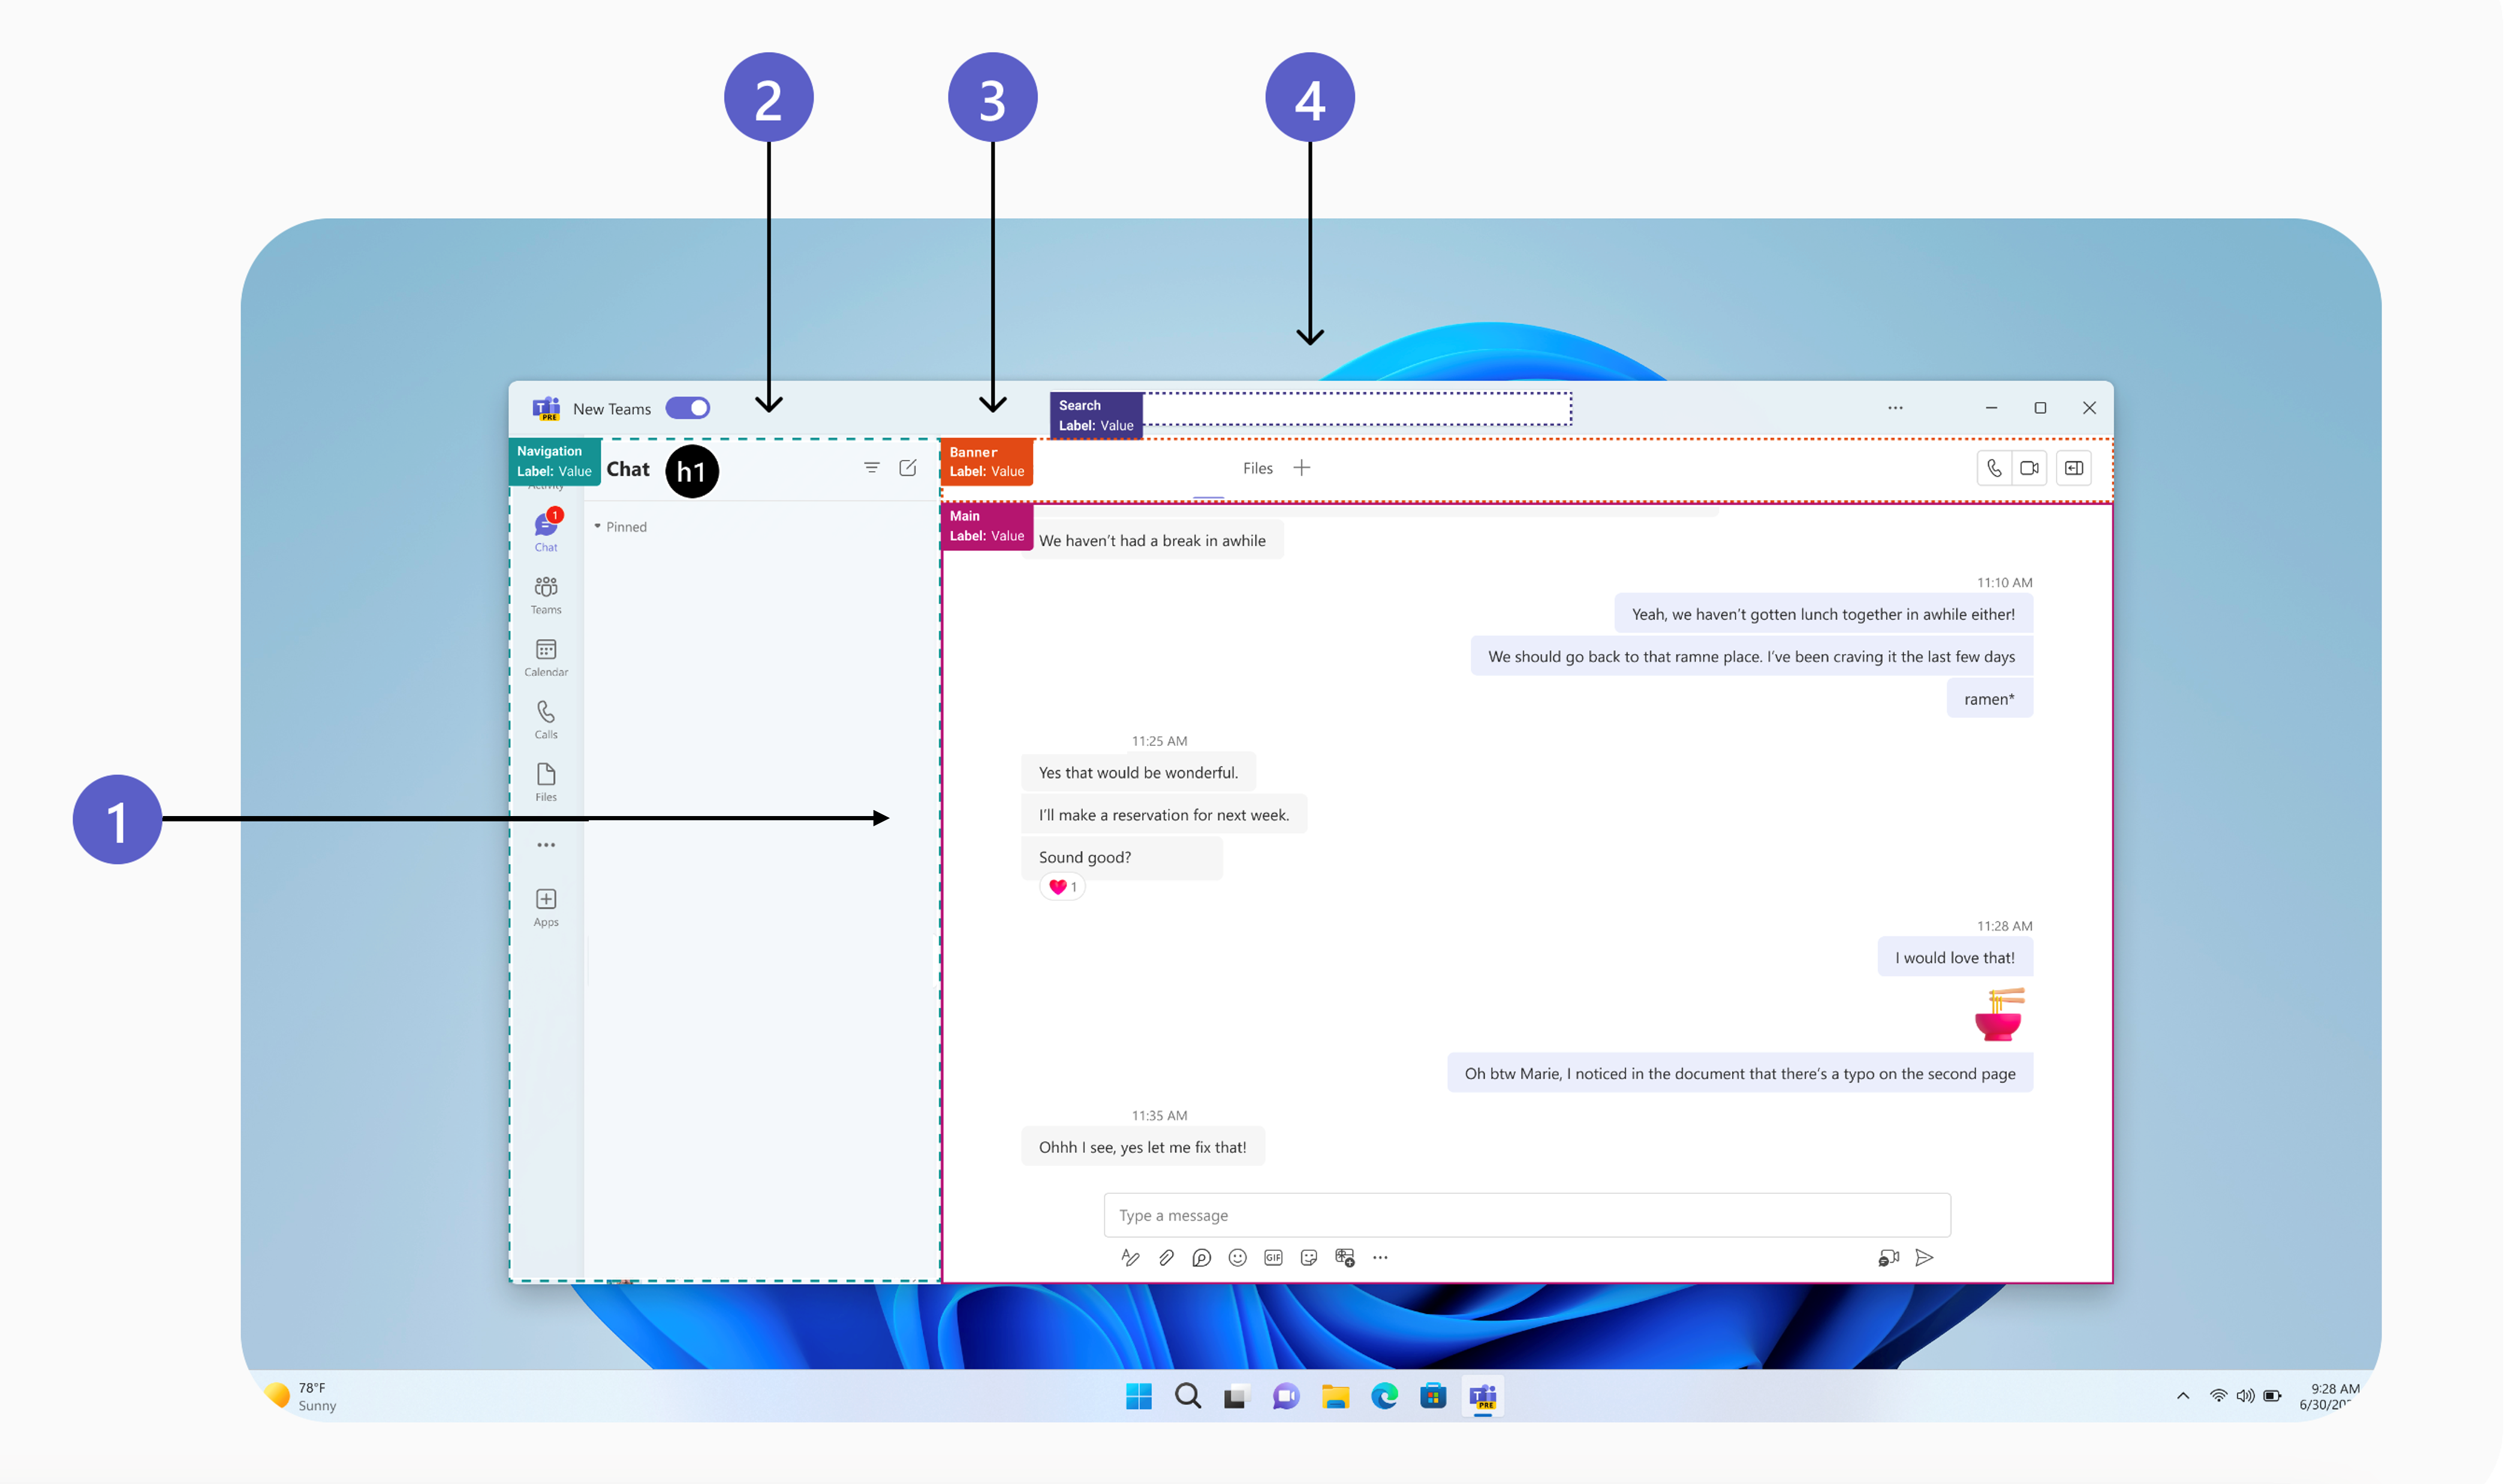Open the chat list filter
The height and width of the screenshot is (1484, 2505).
[x=872, y=468]
